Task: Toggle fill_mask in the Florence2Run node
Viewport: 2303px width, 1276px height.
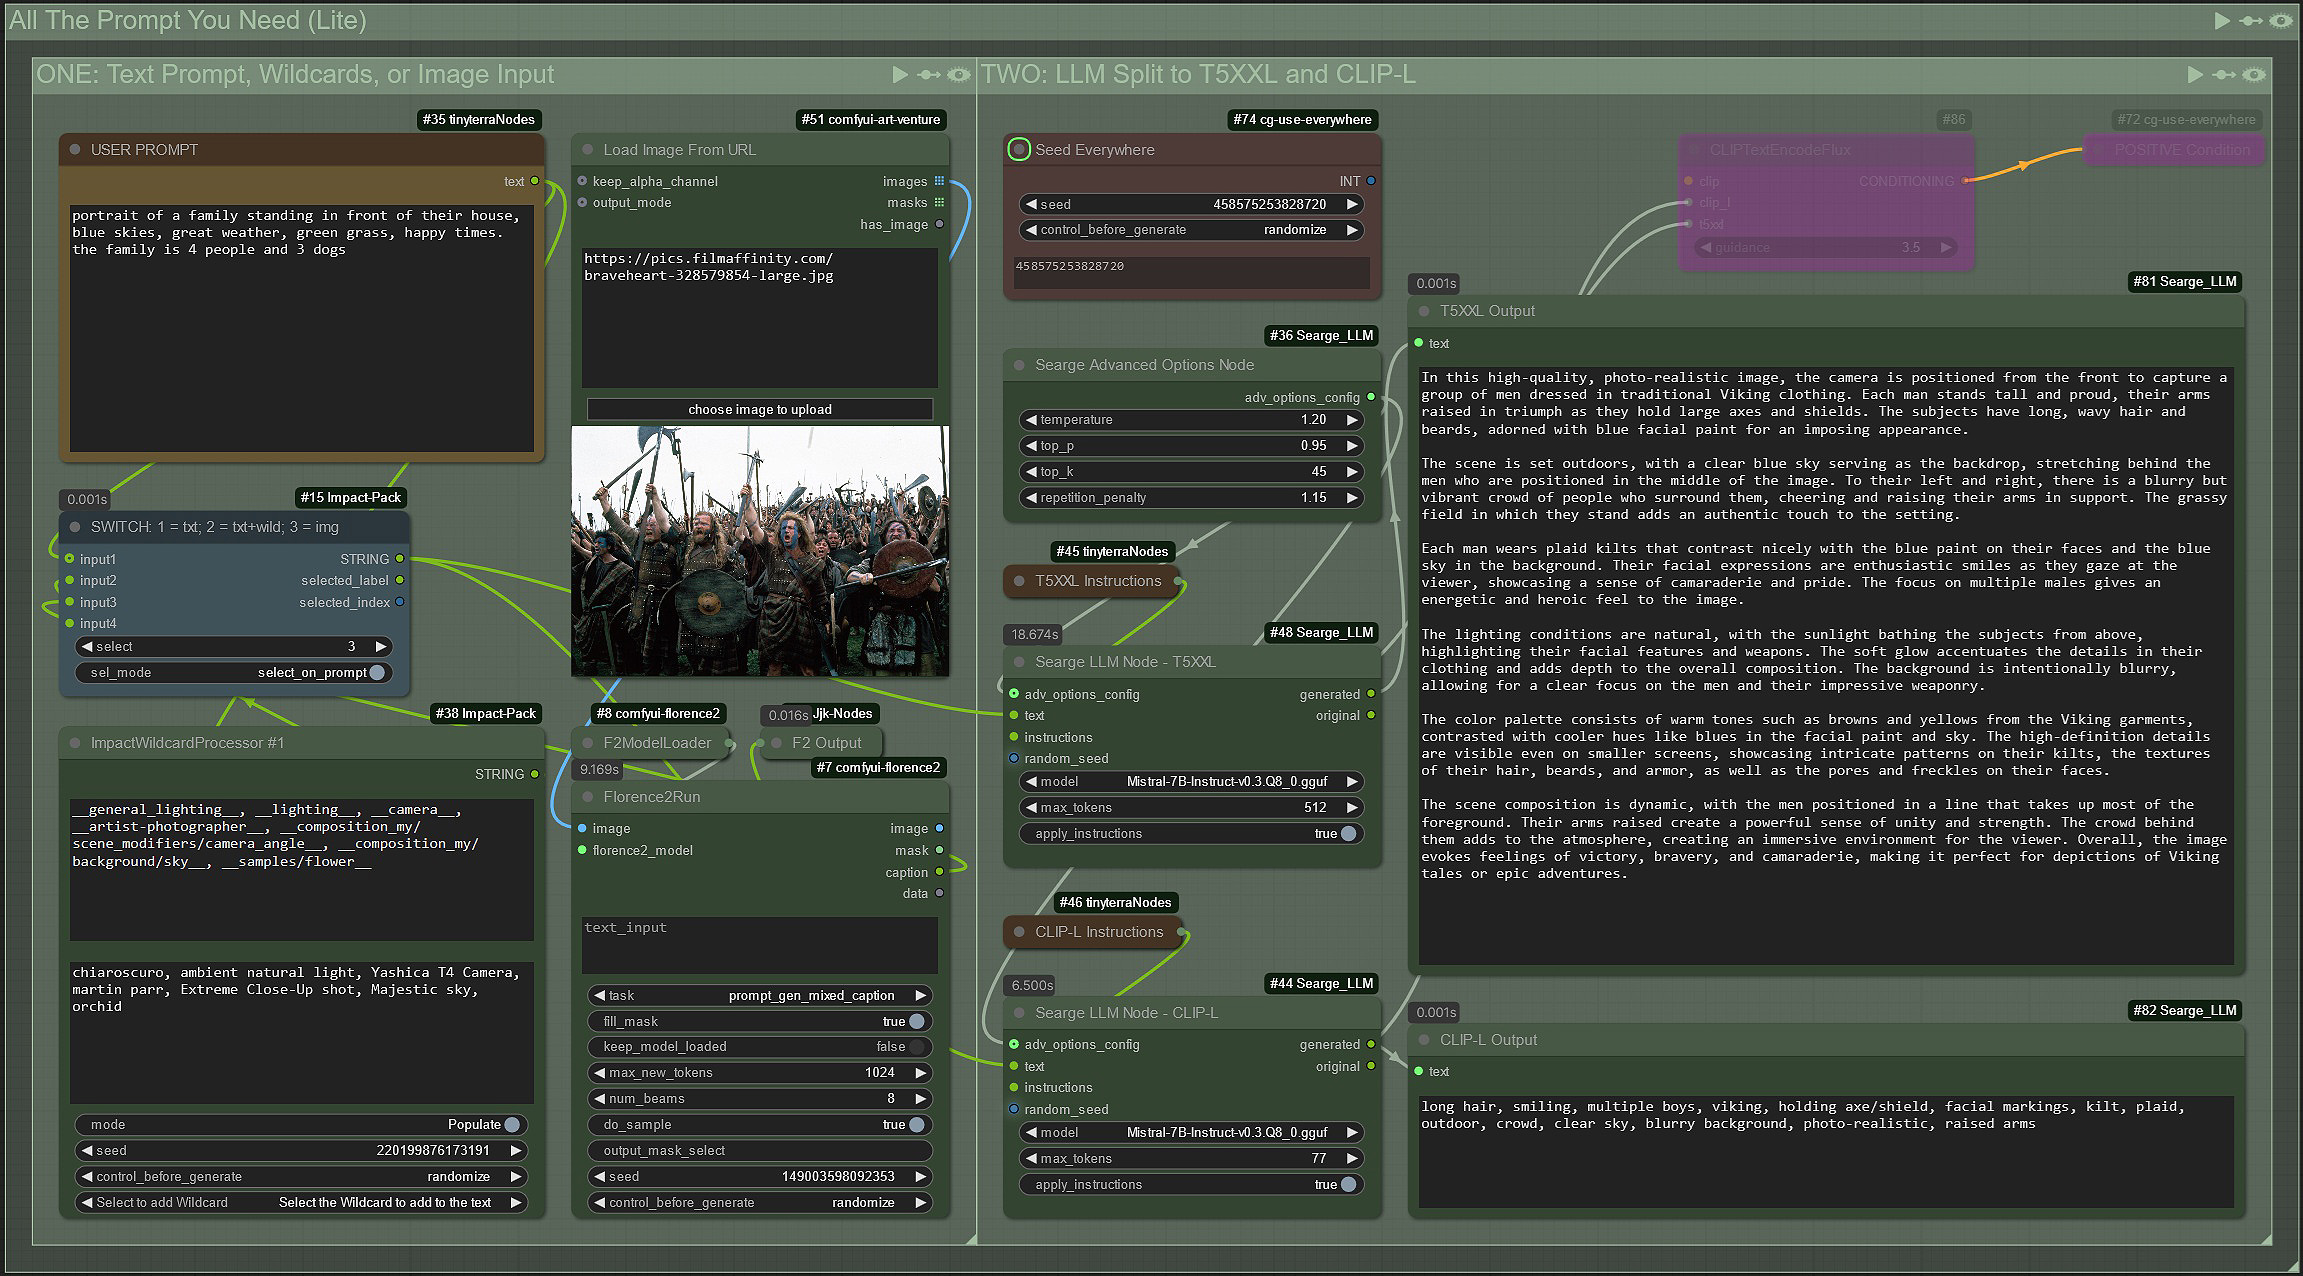Action: (x=915, y=1021)
